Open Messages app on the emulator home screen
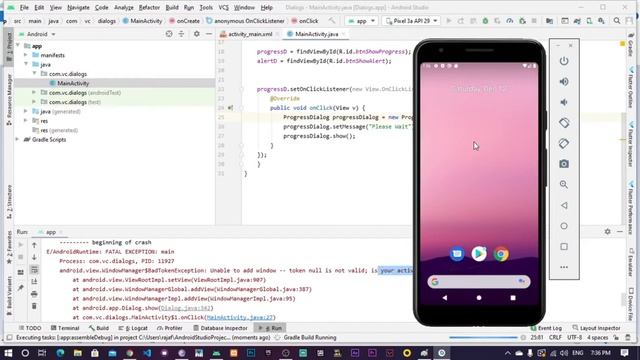The width and height of the screenshot is (640, 360). tap(457, 254)
